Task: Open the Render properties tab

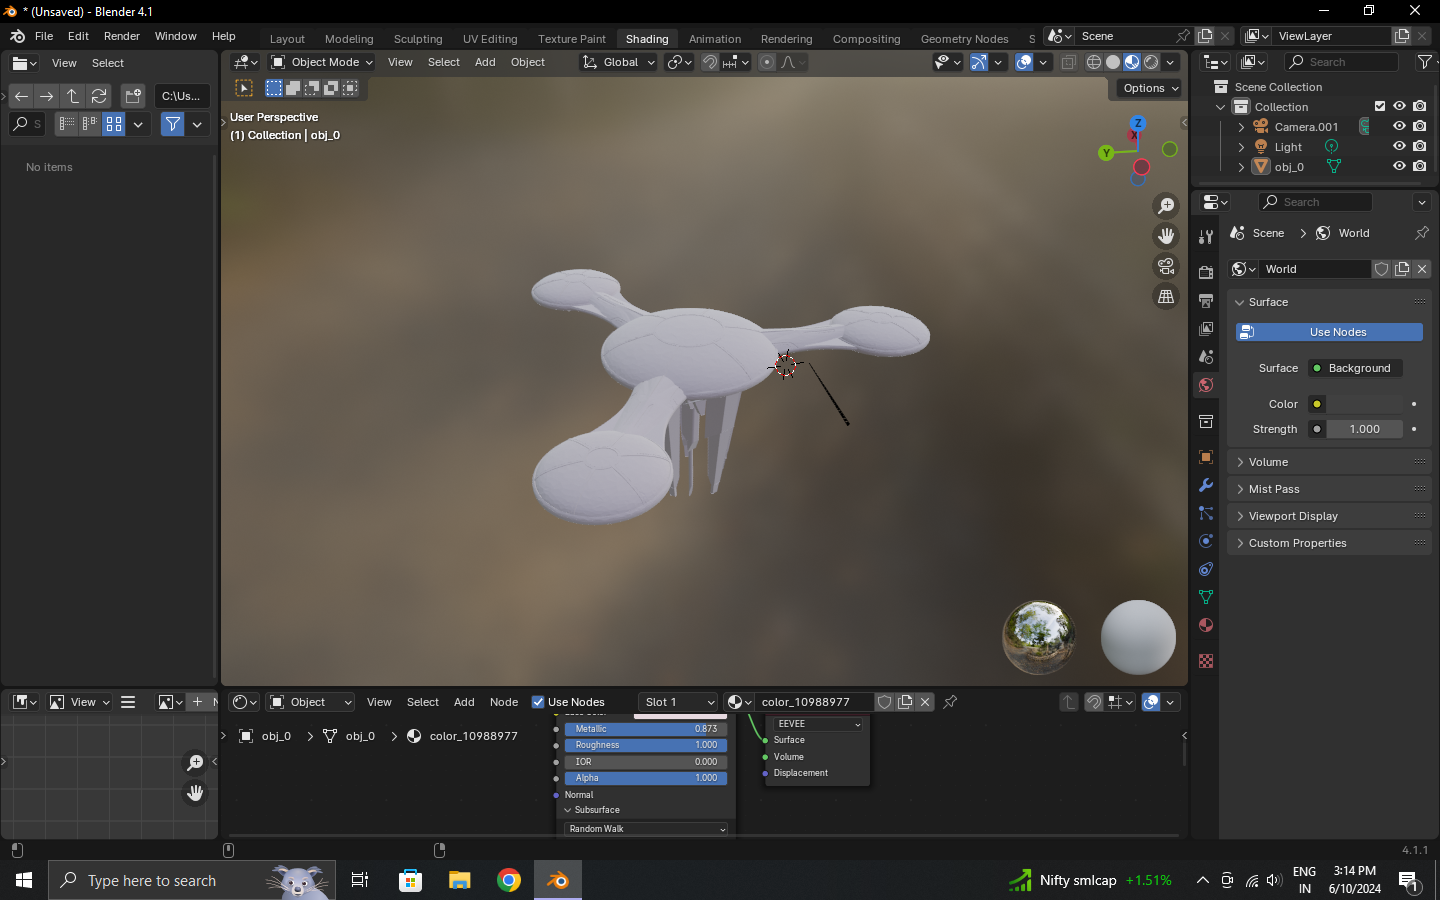Action: (x=1206, y=272)
